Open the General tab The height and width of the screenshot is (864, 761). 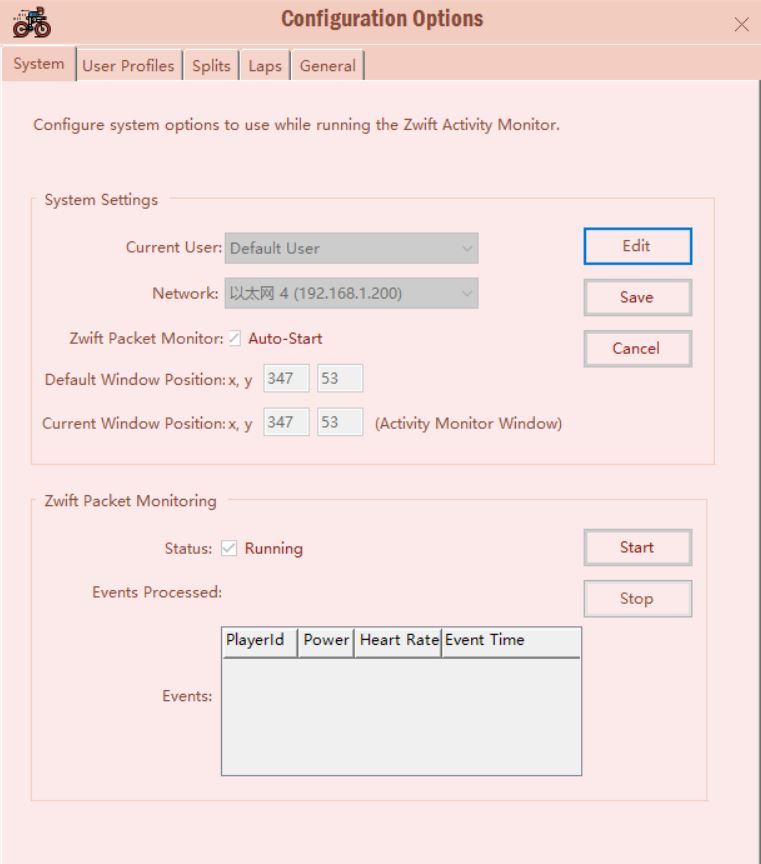pos(327,66)
